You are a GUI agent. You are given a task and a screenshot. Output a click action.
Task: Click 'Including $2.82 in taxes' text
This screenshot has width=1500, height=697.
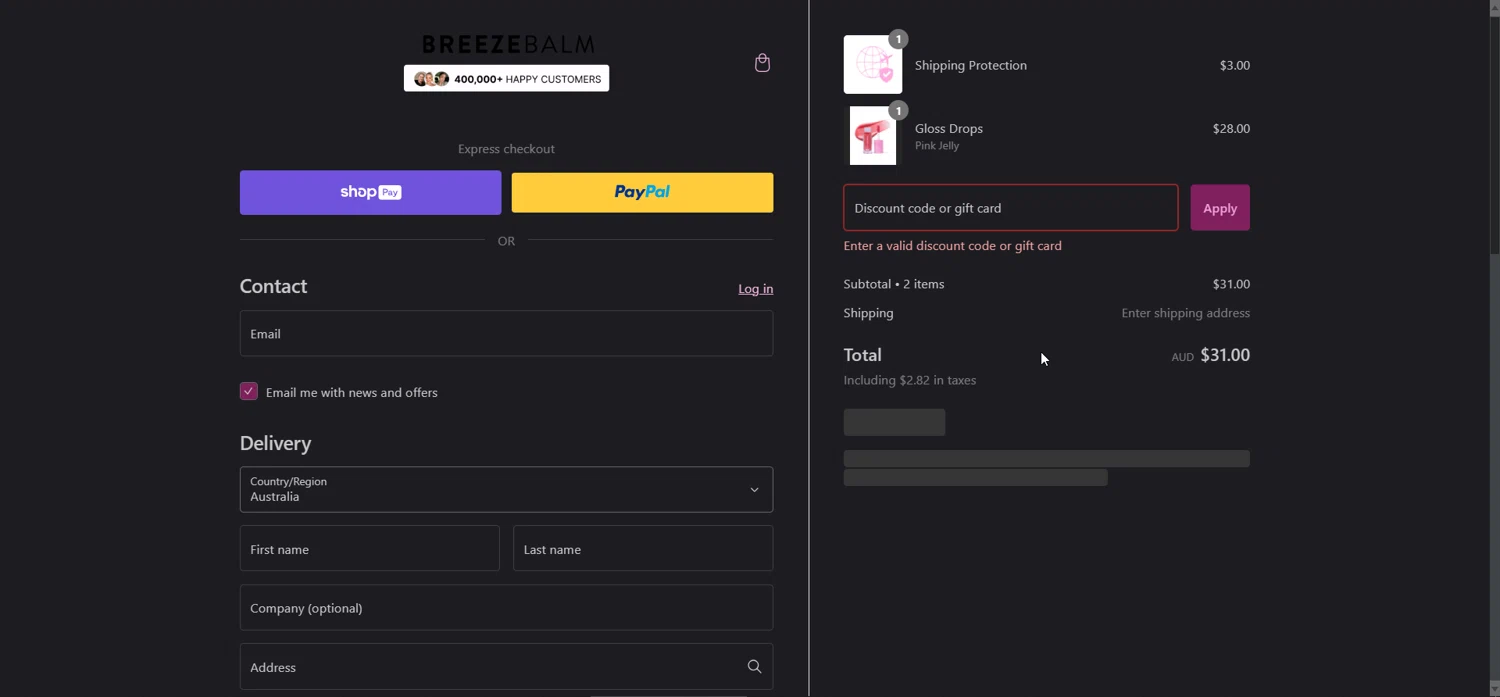point(909,380)
